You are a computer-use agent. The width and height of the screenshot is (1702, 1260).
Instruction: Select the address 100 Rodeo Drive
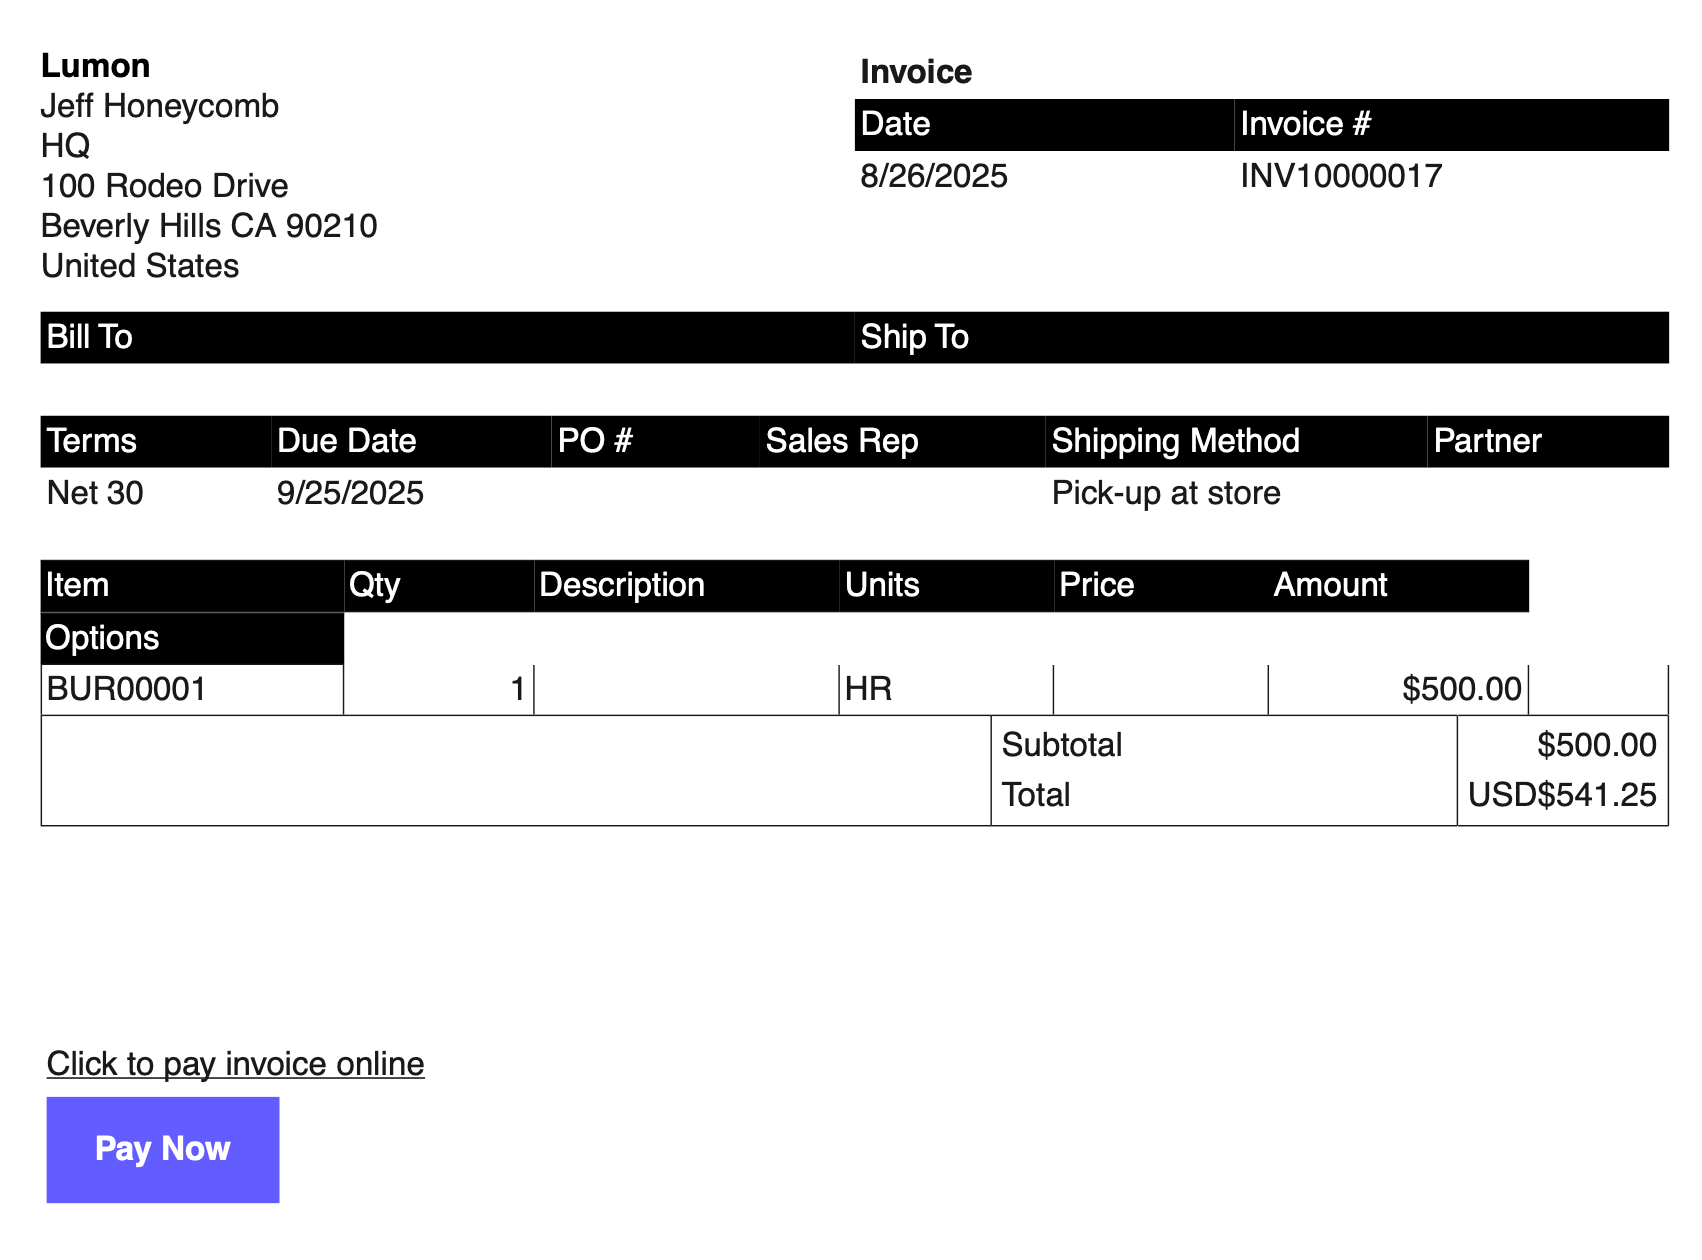tap(164, 186)
